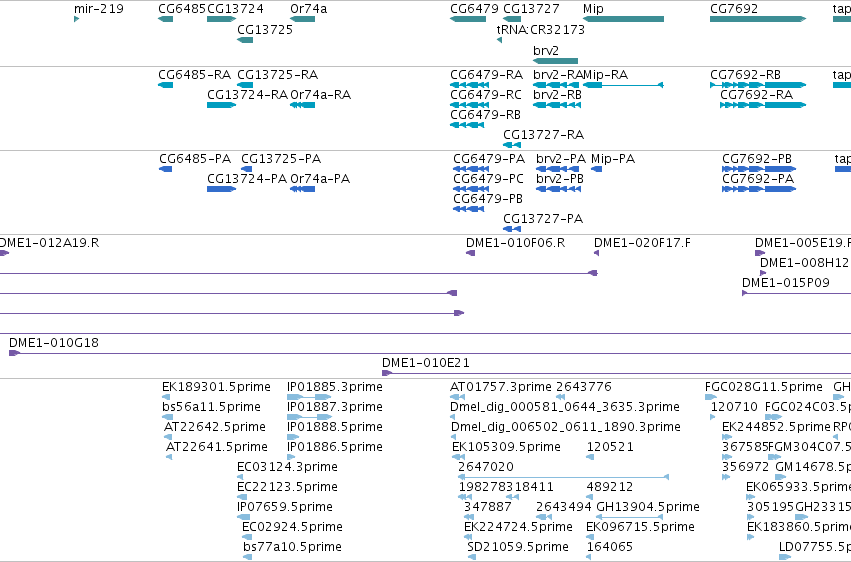Click the SD21059.5prime EST label
The height and width of the screenshot is (562, 851).
click(518, 547)
